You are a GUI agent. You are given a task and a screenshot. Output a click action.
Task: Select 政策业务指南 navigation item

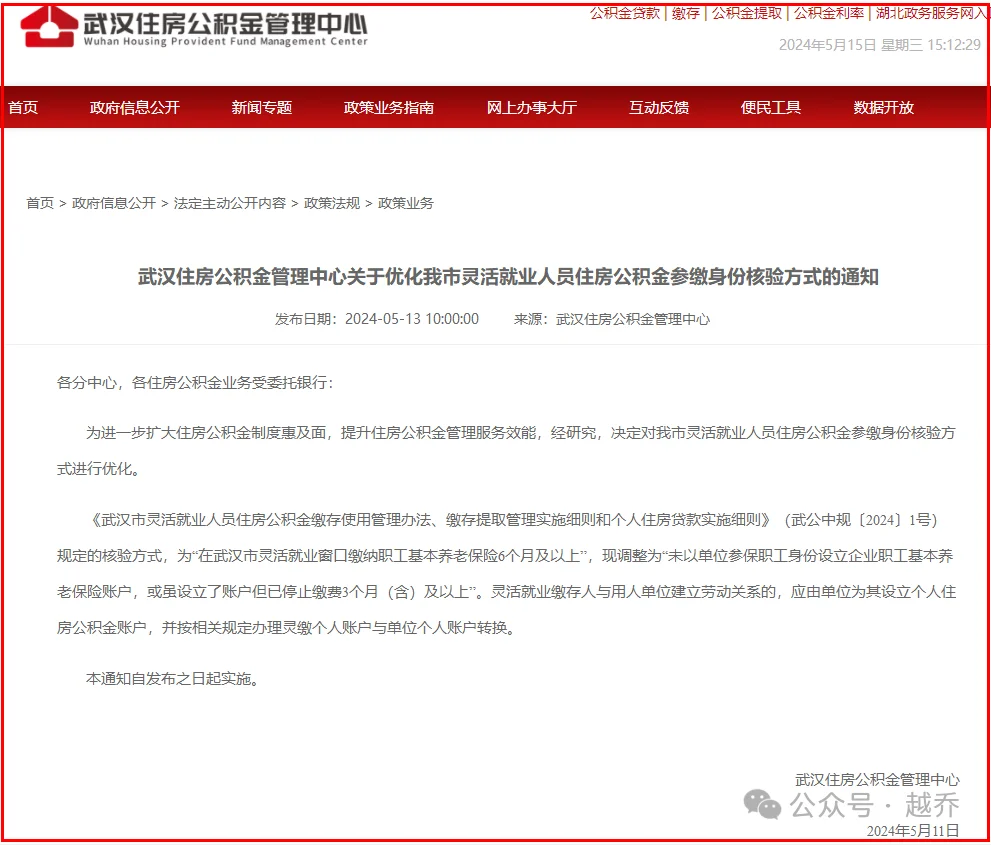tap(389, 107)
